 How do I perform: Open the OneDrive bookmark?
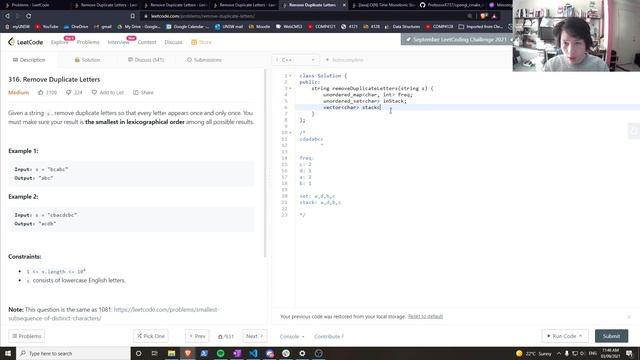(76, 27)
